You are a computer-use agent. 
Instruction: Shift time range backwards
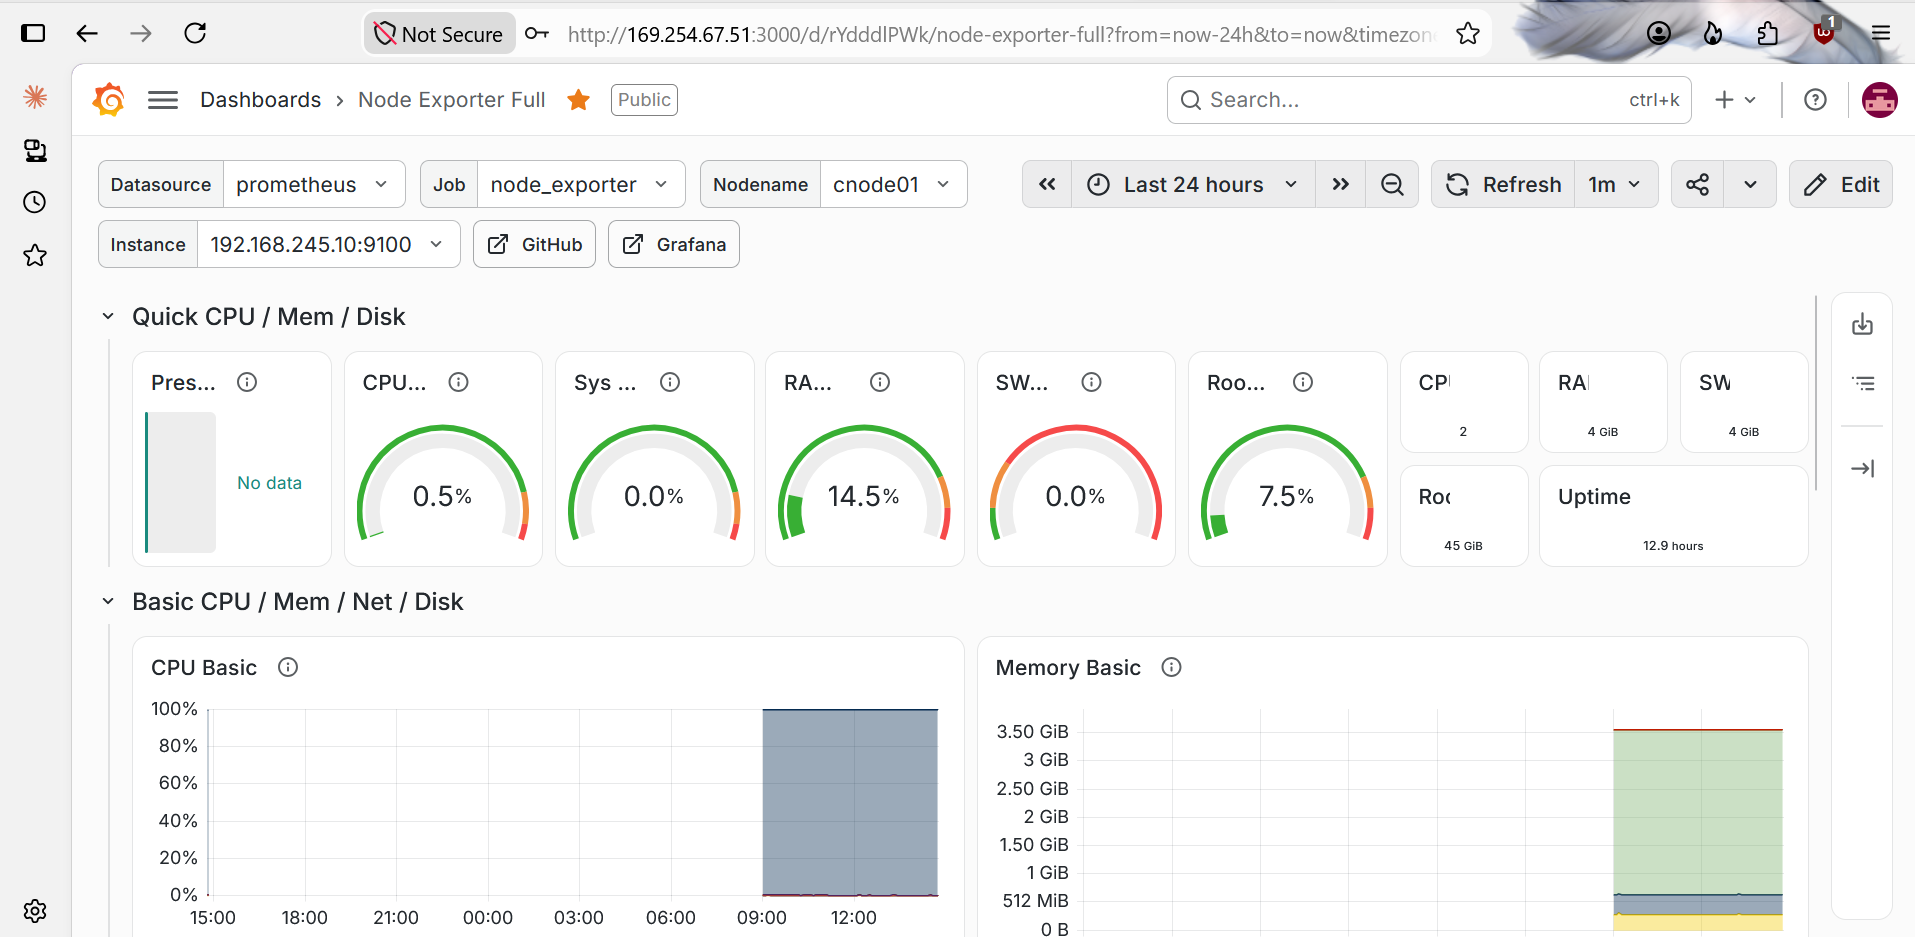[x=1047, y=184]
